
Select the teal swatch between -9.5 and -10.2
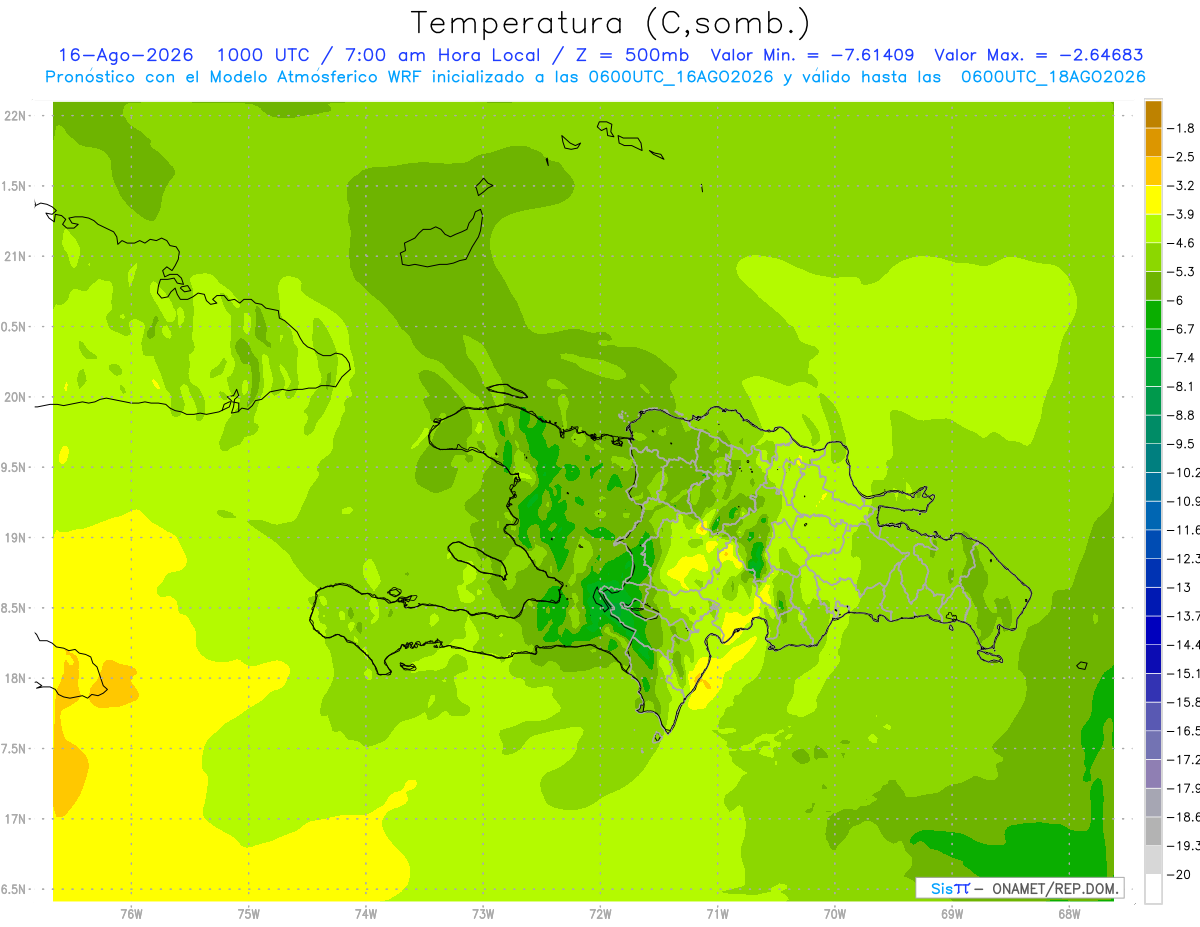(x=1153, y=458)
